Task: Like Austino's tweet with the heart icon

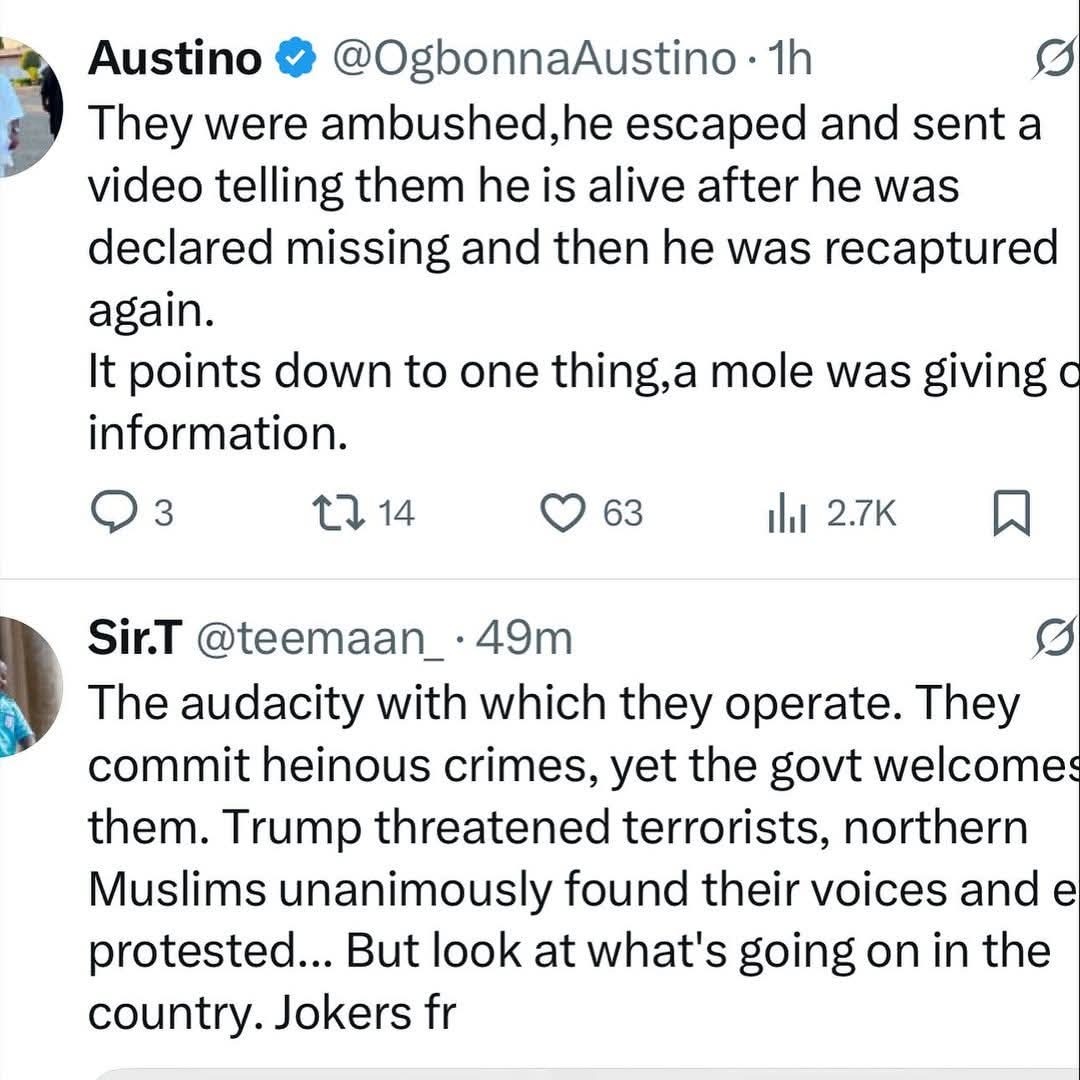Action: click(561, 514)
